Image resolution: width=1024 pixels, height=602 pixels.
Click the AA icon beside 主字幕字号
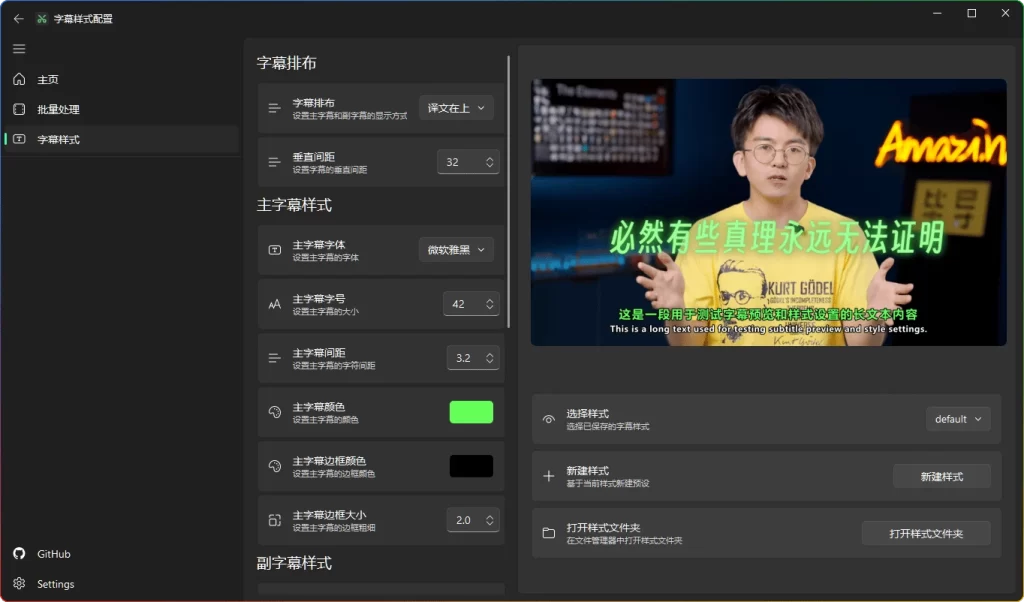(275, 303)
